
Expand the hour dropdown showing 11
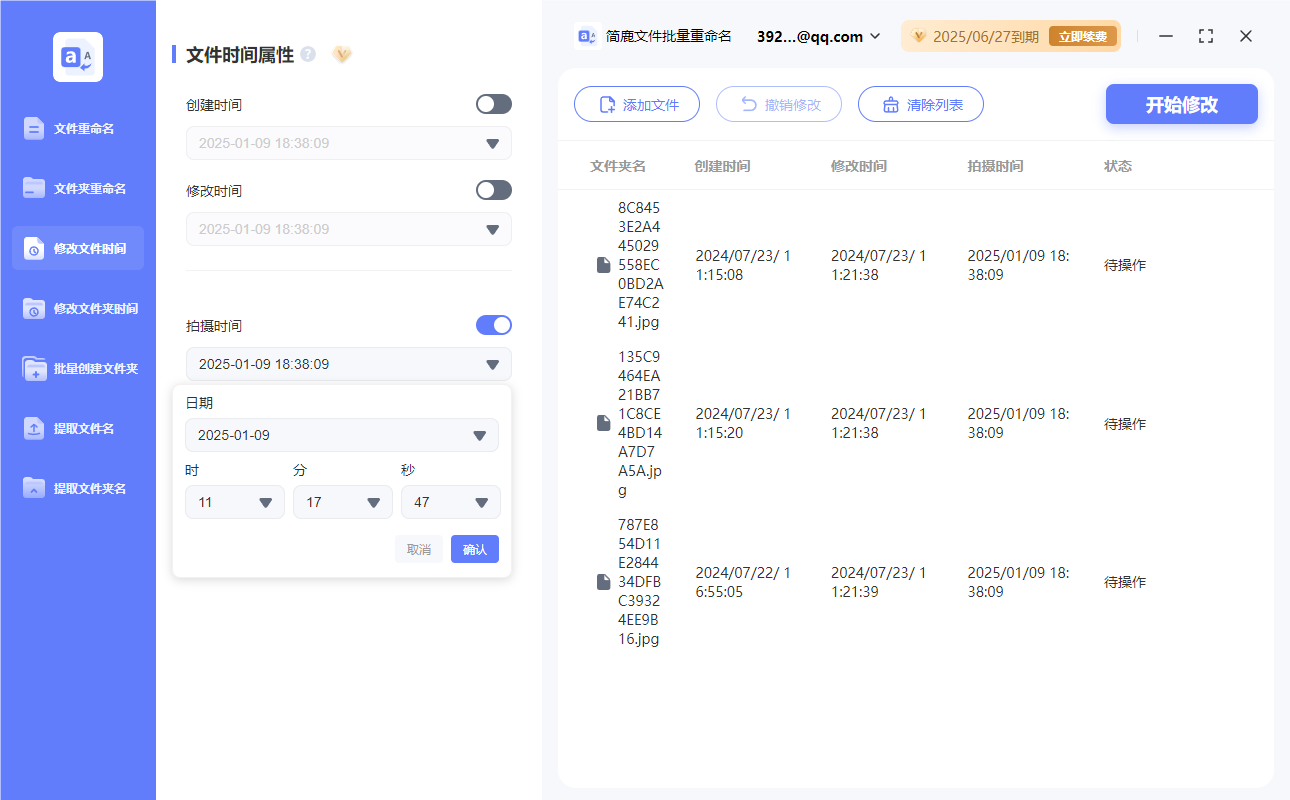click(x=234, y=501)
